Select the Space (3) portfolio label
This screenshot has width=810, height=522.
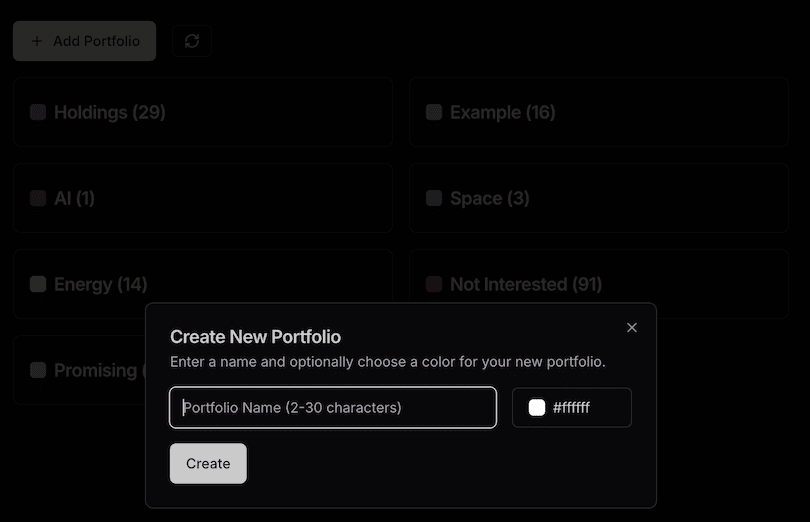tap(490, 198)
